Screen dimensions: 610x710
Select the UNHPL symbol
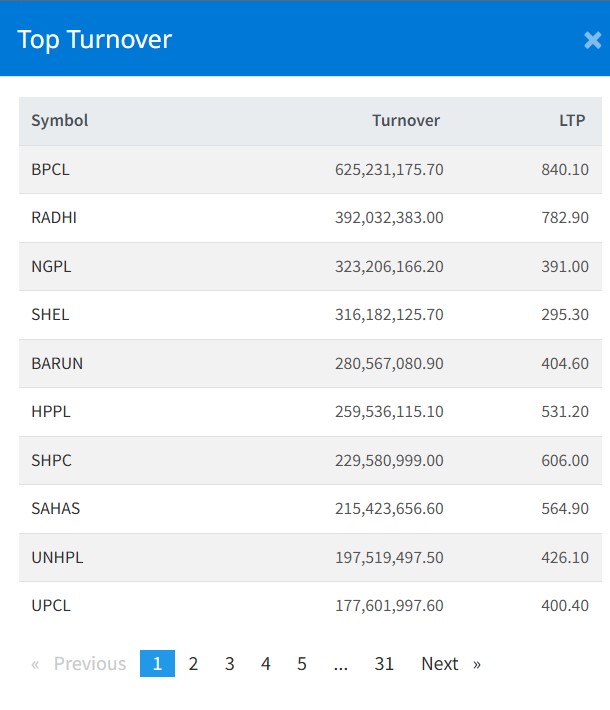(x=57, y=558)
